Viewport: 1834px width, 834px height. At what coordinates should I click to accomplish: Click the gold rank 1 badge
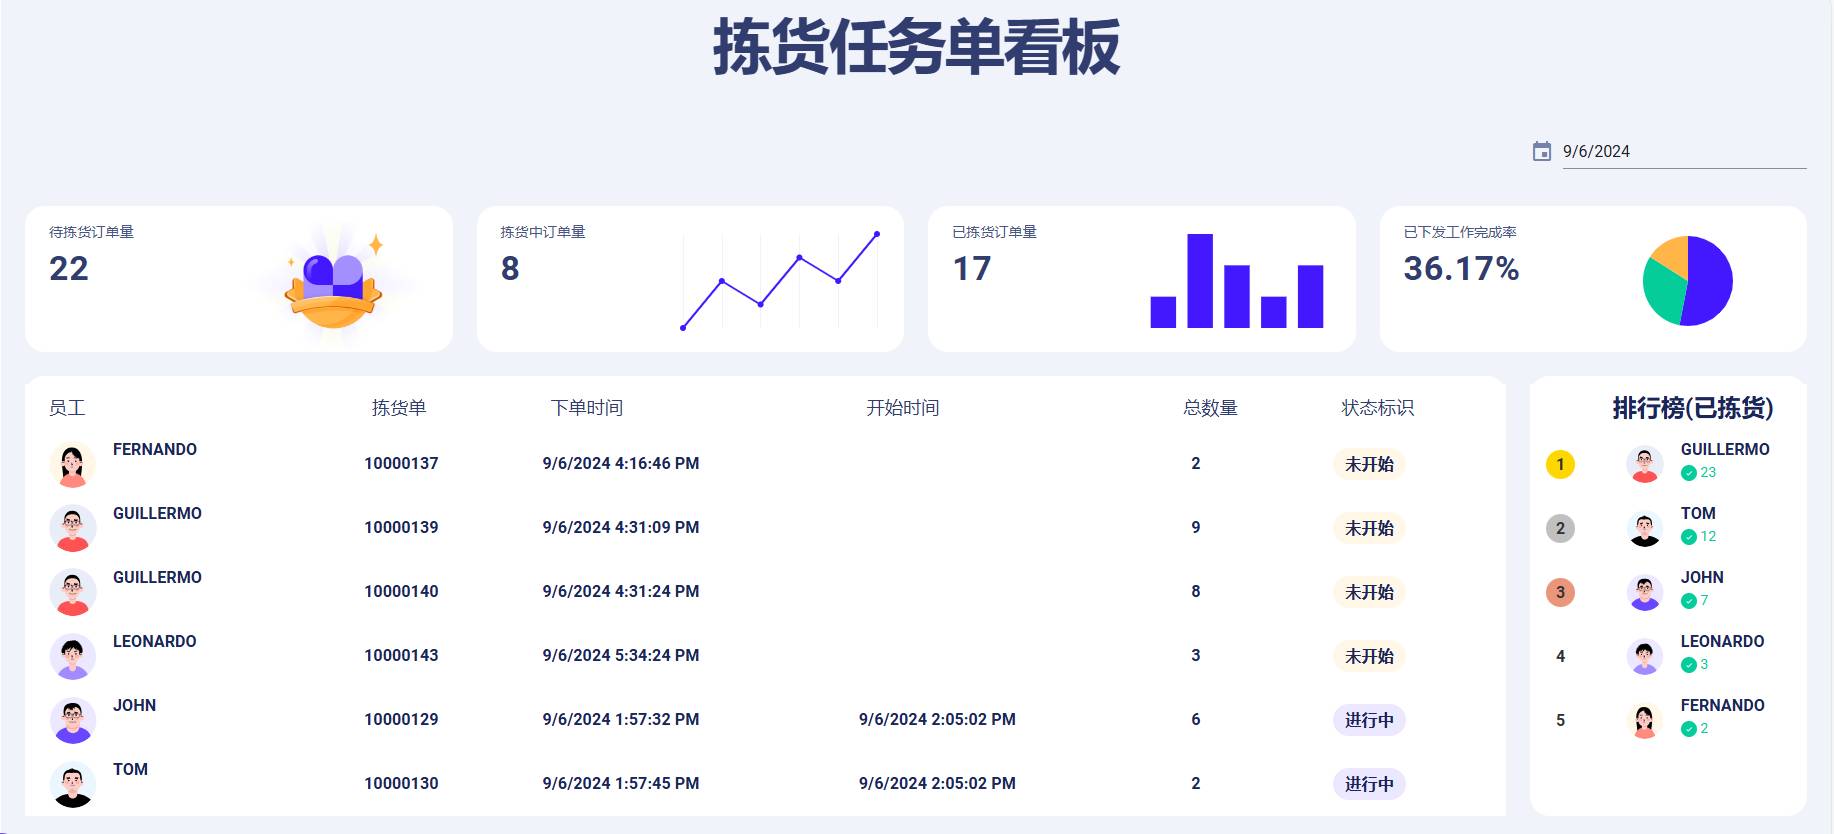(1560, 464)
